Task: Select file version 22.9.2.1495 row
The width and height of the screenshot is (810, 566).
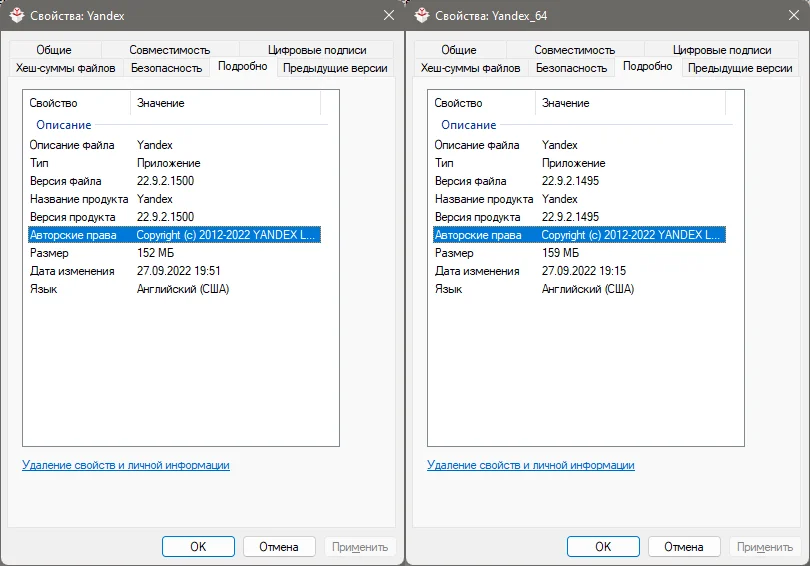Action: click(580, 181)
